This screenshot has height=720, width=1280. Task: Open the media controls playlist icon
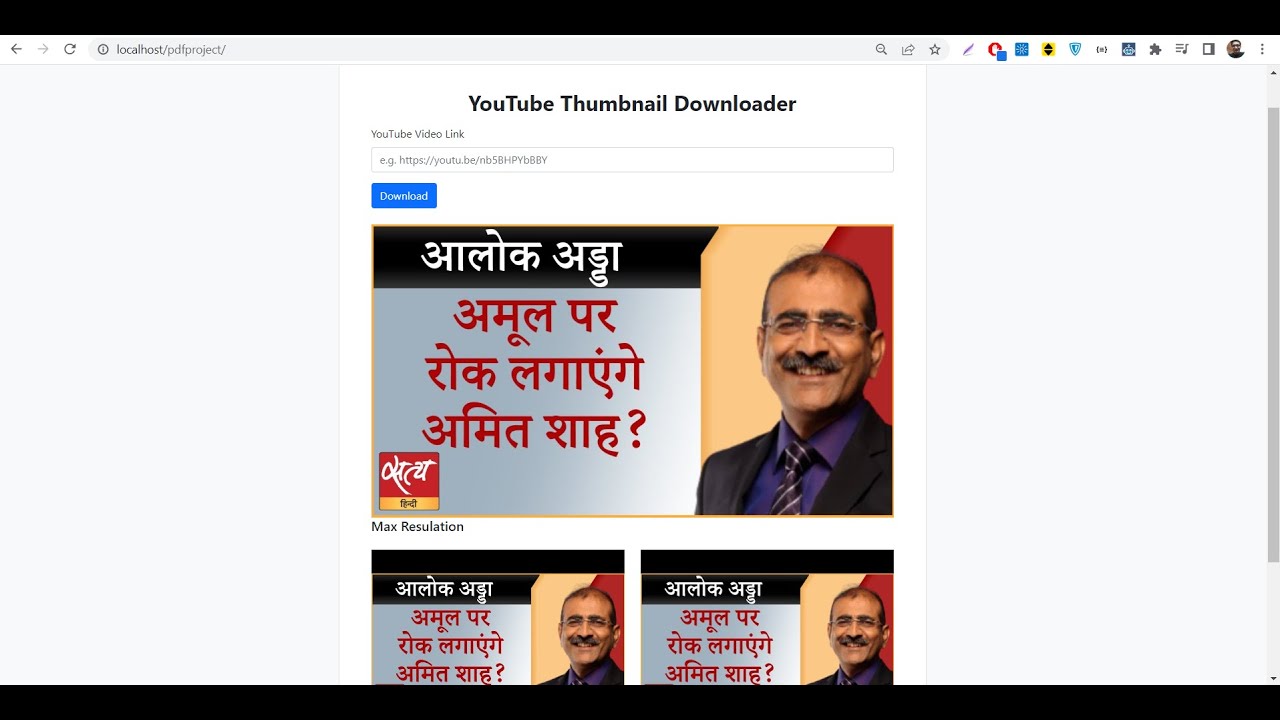[1182, 49]
